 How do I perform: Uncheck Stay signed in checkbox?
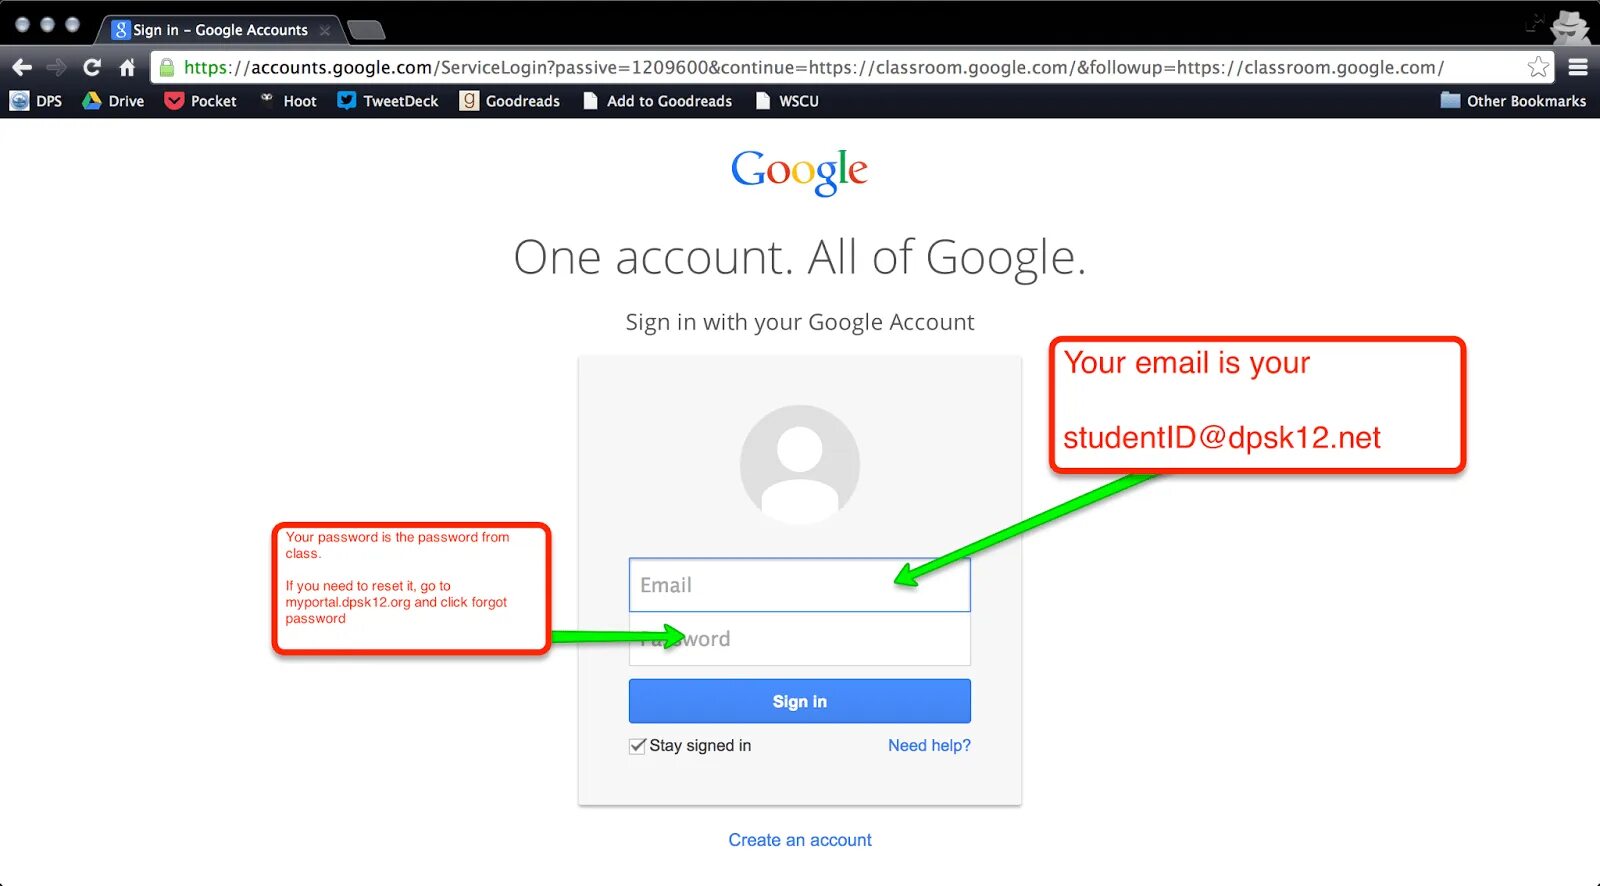(x=637, y=746)
